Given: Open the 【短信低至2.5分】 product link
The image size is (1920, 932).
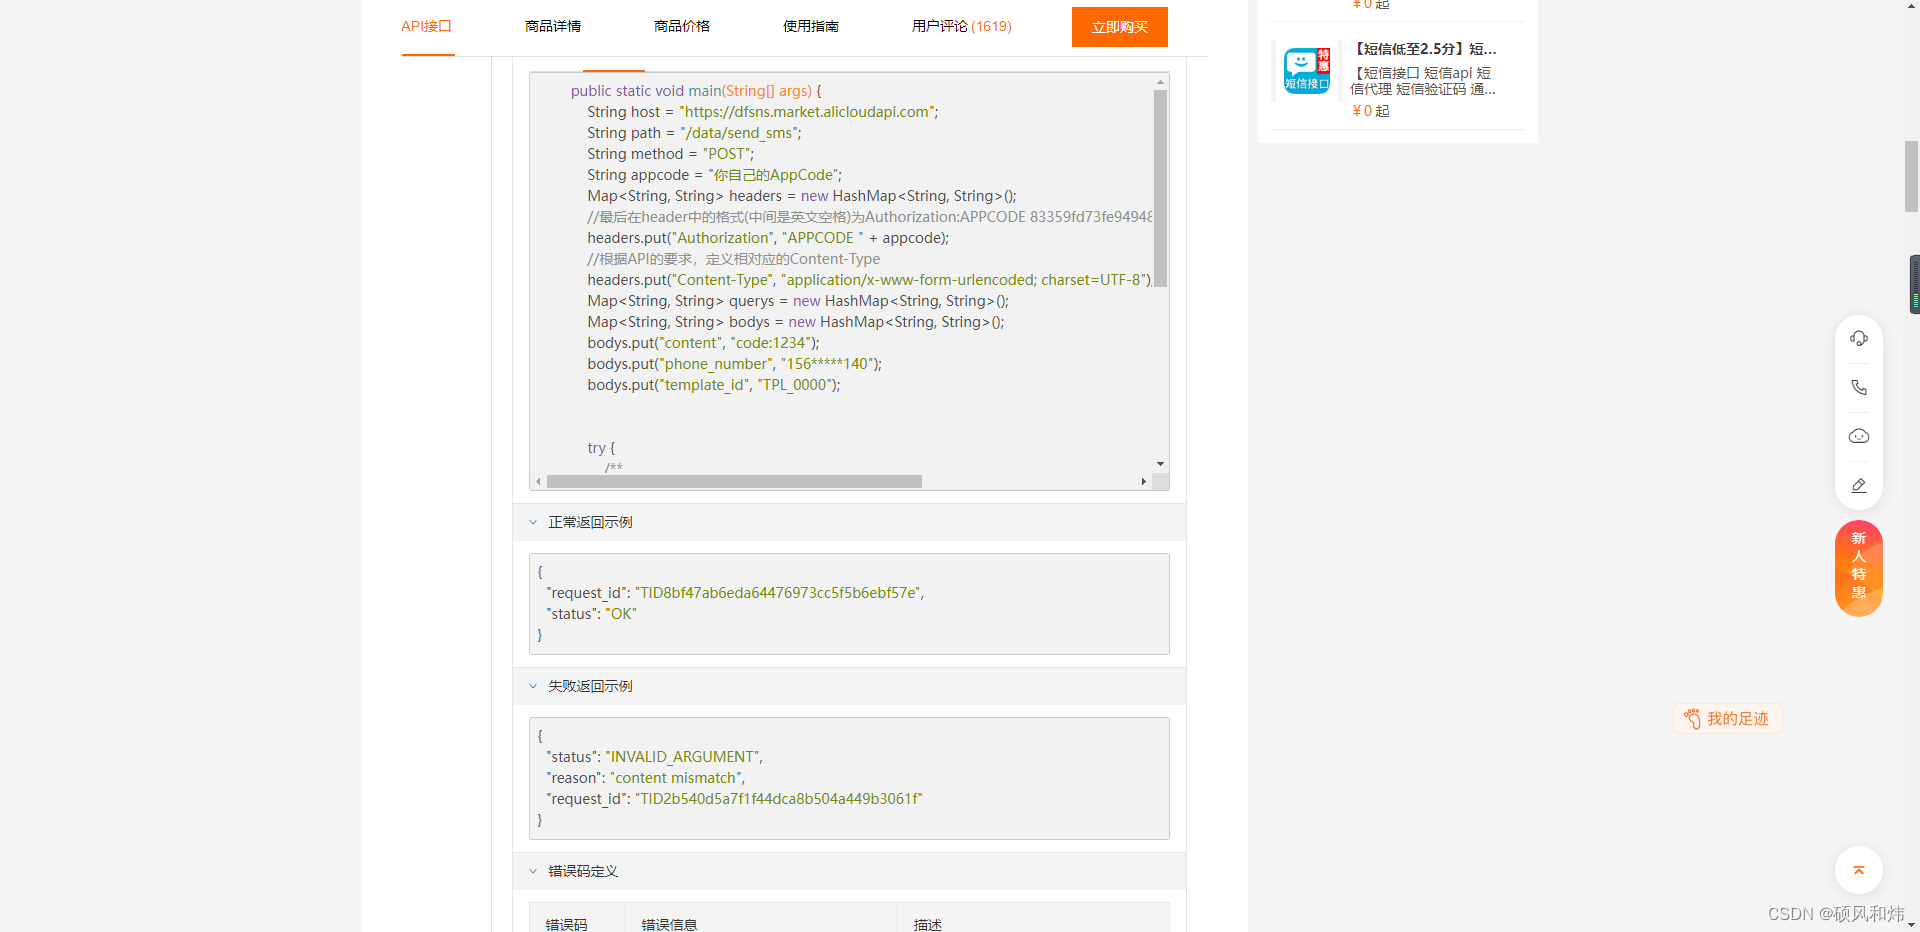Looking at the screenshot, I should (1424, 49).
